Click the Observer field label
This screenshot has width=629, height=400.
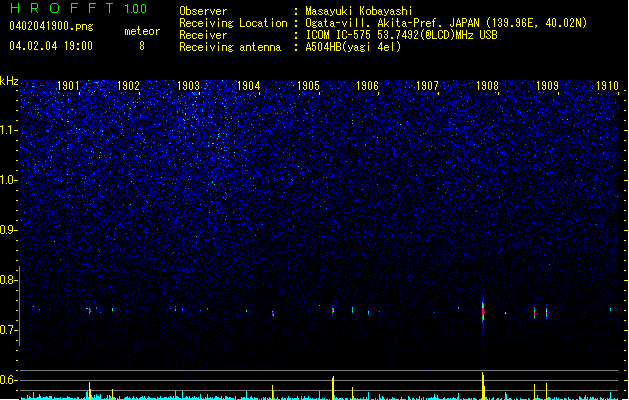pyautogui.click(x=203, y=11)
